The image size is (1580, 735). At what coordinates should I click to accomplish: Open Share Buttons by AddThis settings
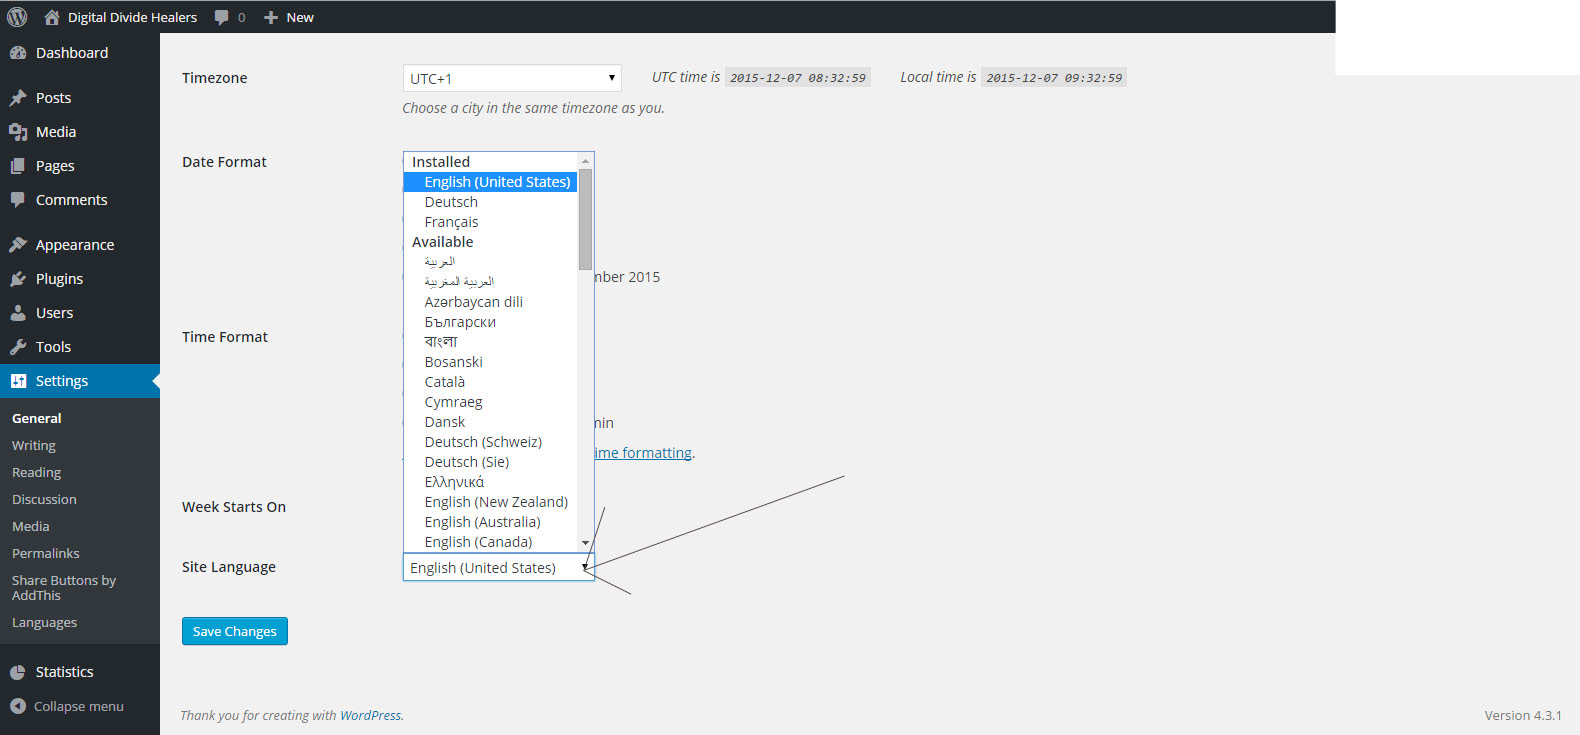[x=64, y=588]
